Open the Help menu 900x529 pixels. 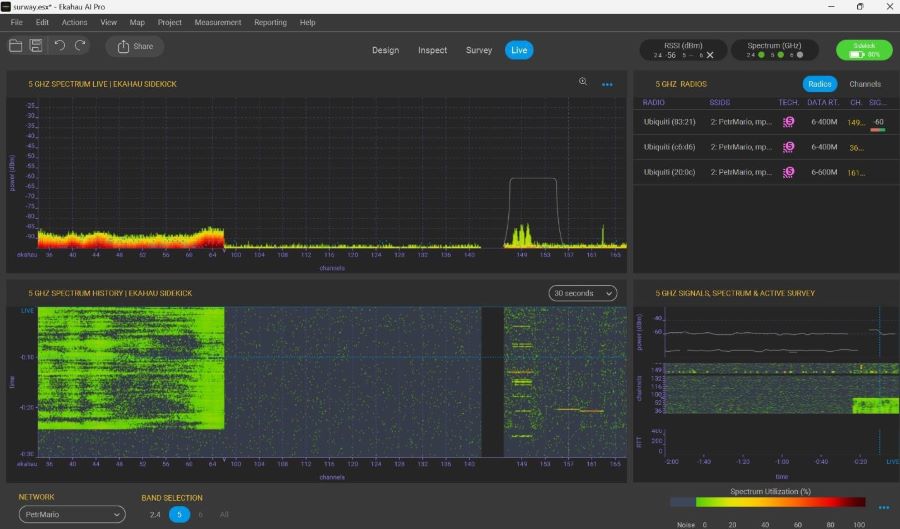[307, 22]
